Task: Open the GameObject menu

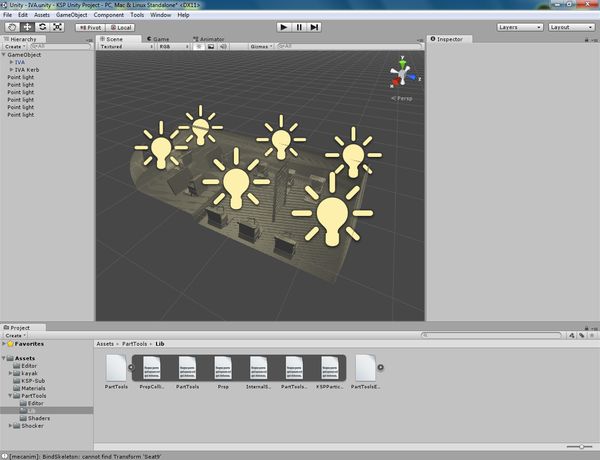Action: click(x=71, y=15)
